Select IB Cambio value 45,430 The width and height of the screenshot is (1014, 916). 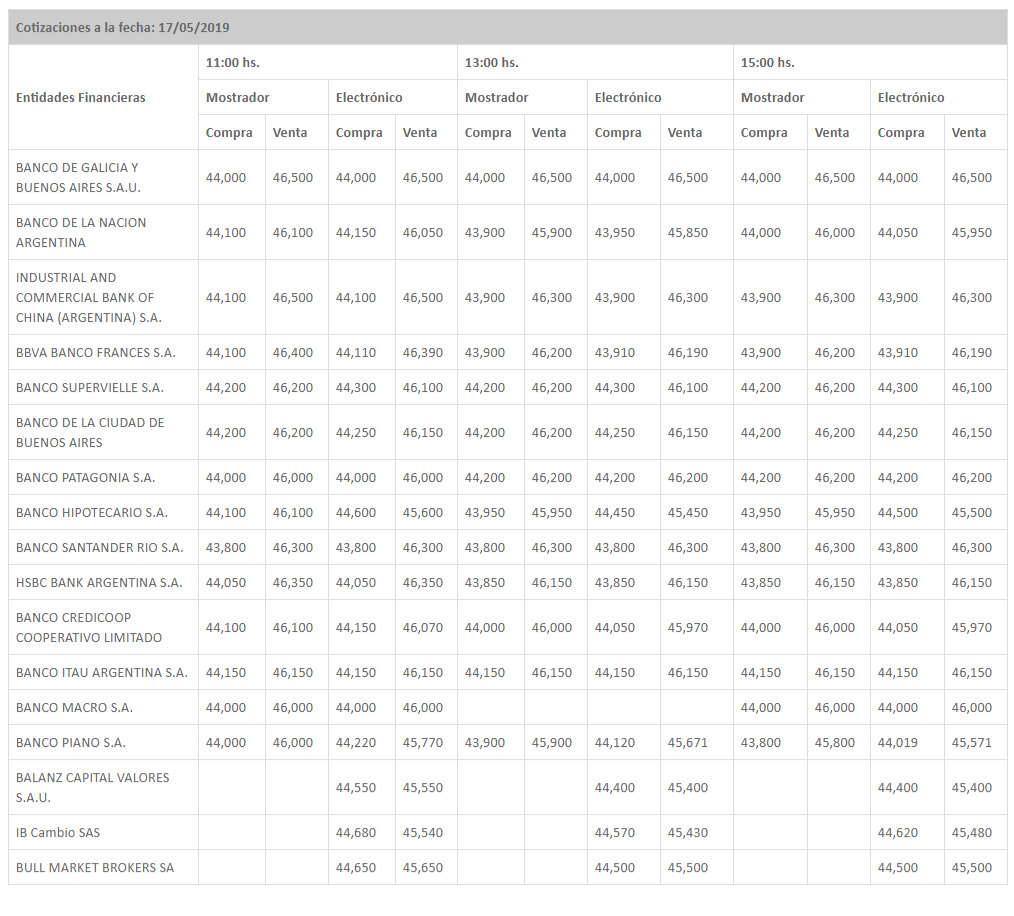(687, 833)
